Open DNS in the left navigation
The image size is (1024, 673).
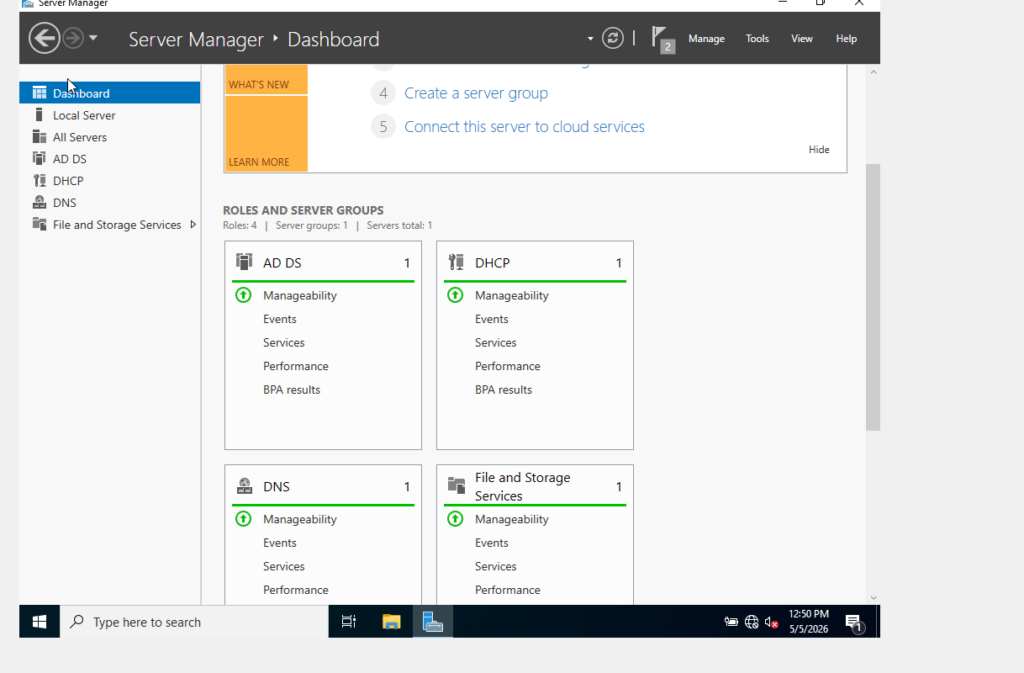pyautogui.click(x=110, y=202)
